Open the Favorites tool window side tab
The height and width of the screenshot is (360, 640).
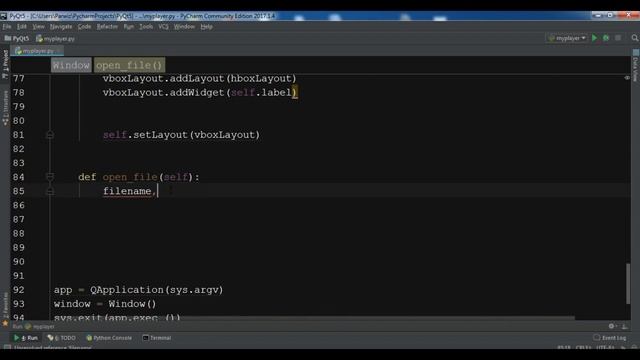(x=5, y=305)
